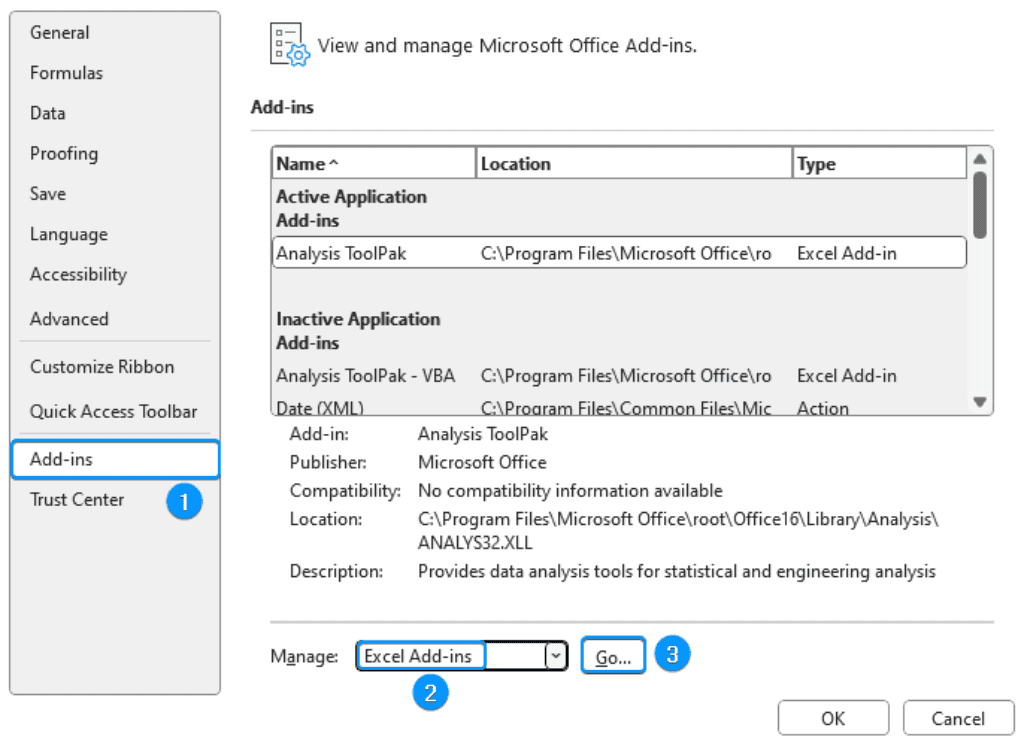Screen dimensions: 1024x746
Task: Click the 'Active Application Add-ins' group heading
Action: 351,208
